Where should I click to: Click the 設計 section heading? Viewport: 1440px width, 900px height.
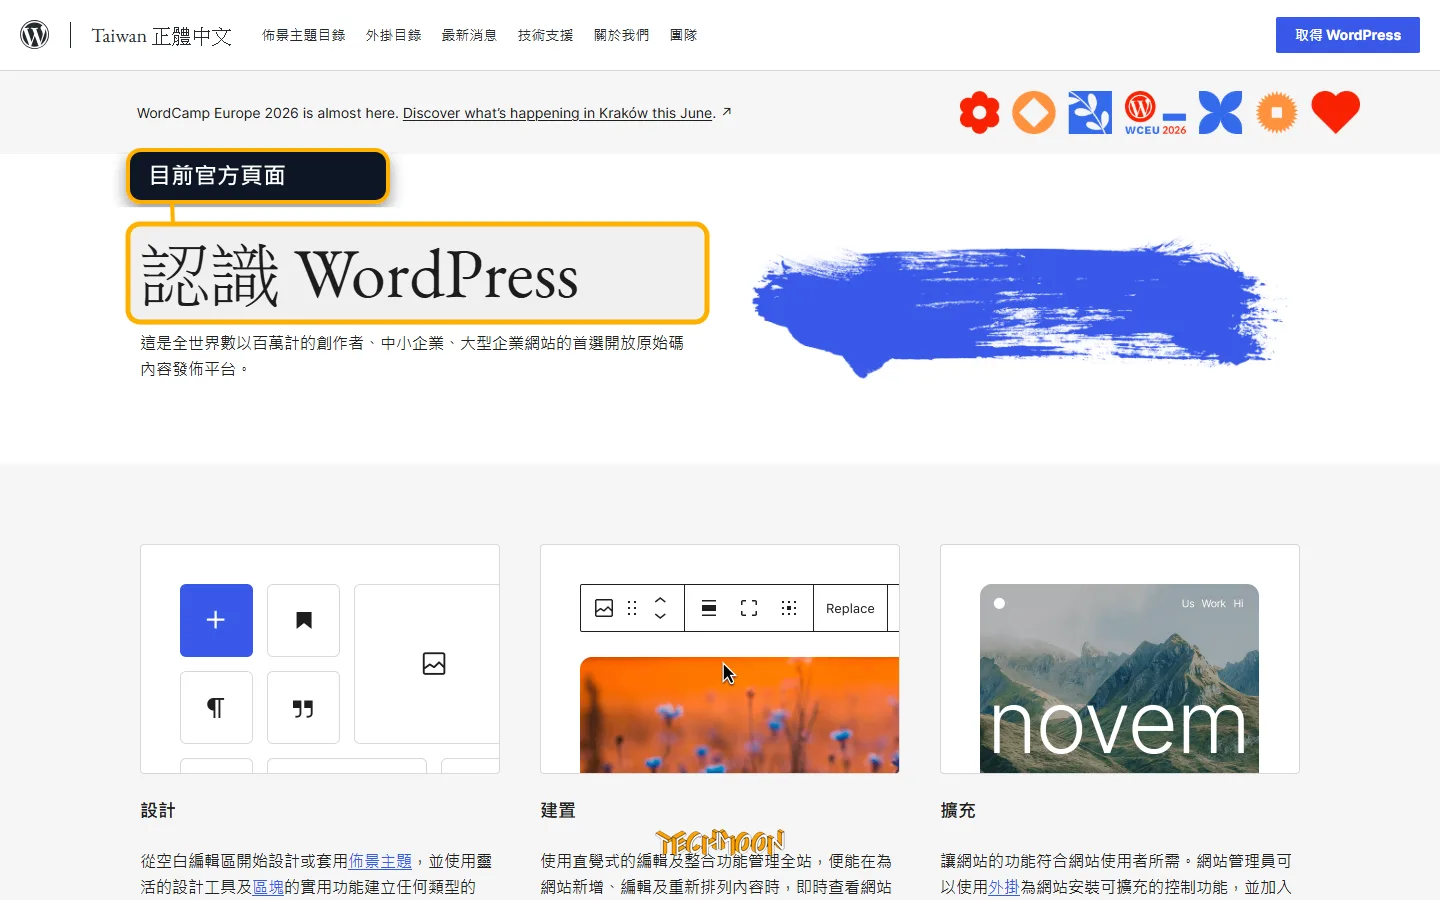point(158,810)
